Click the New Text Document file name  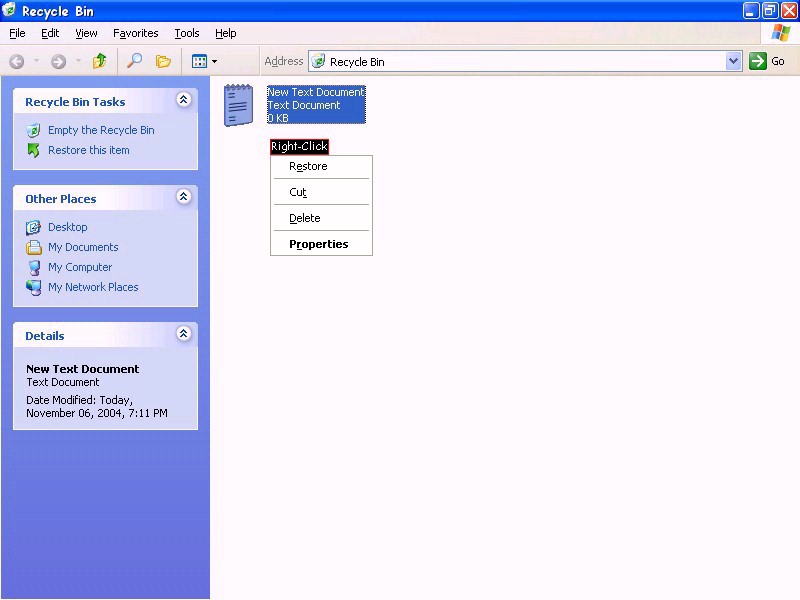pos(316,92)
